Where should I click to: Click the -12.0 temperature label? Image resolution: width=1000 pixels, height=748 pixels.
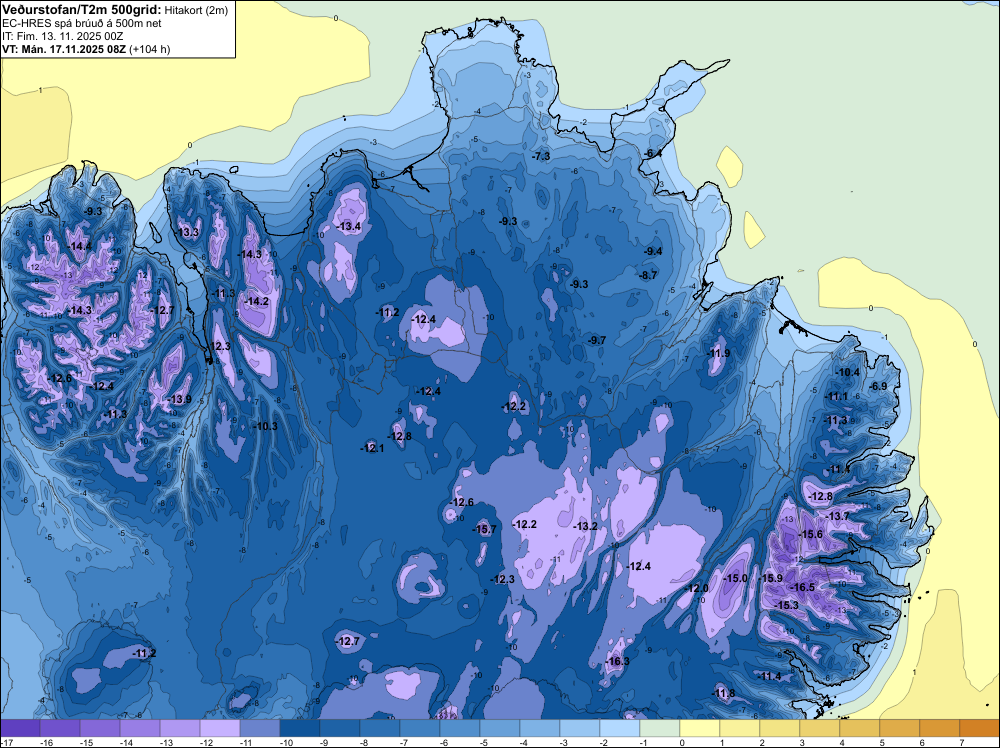pos(696,588)
